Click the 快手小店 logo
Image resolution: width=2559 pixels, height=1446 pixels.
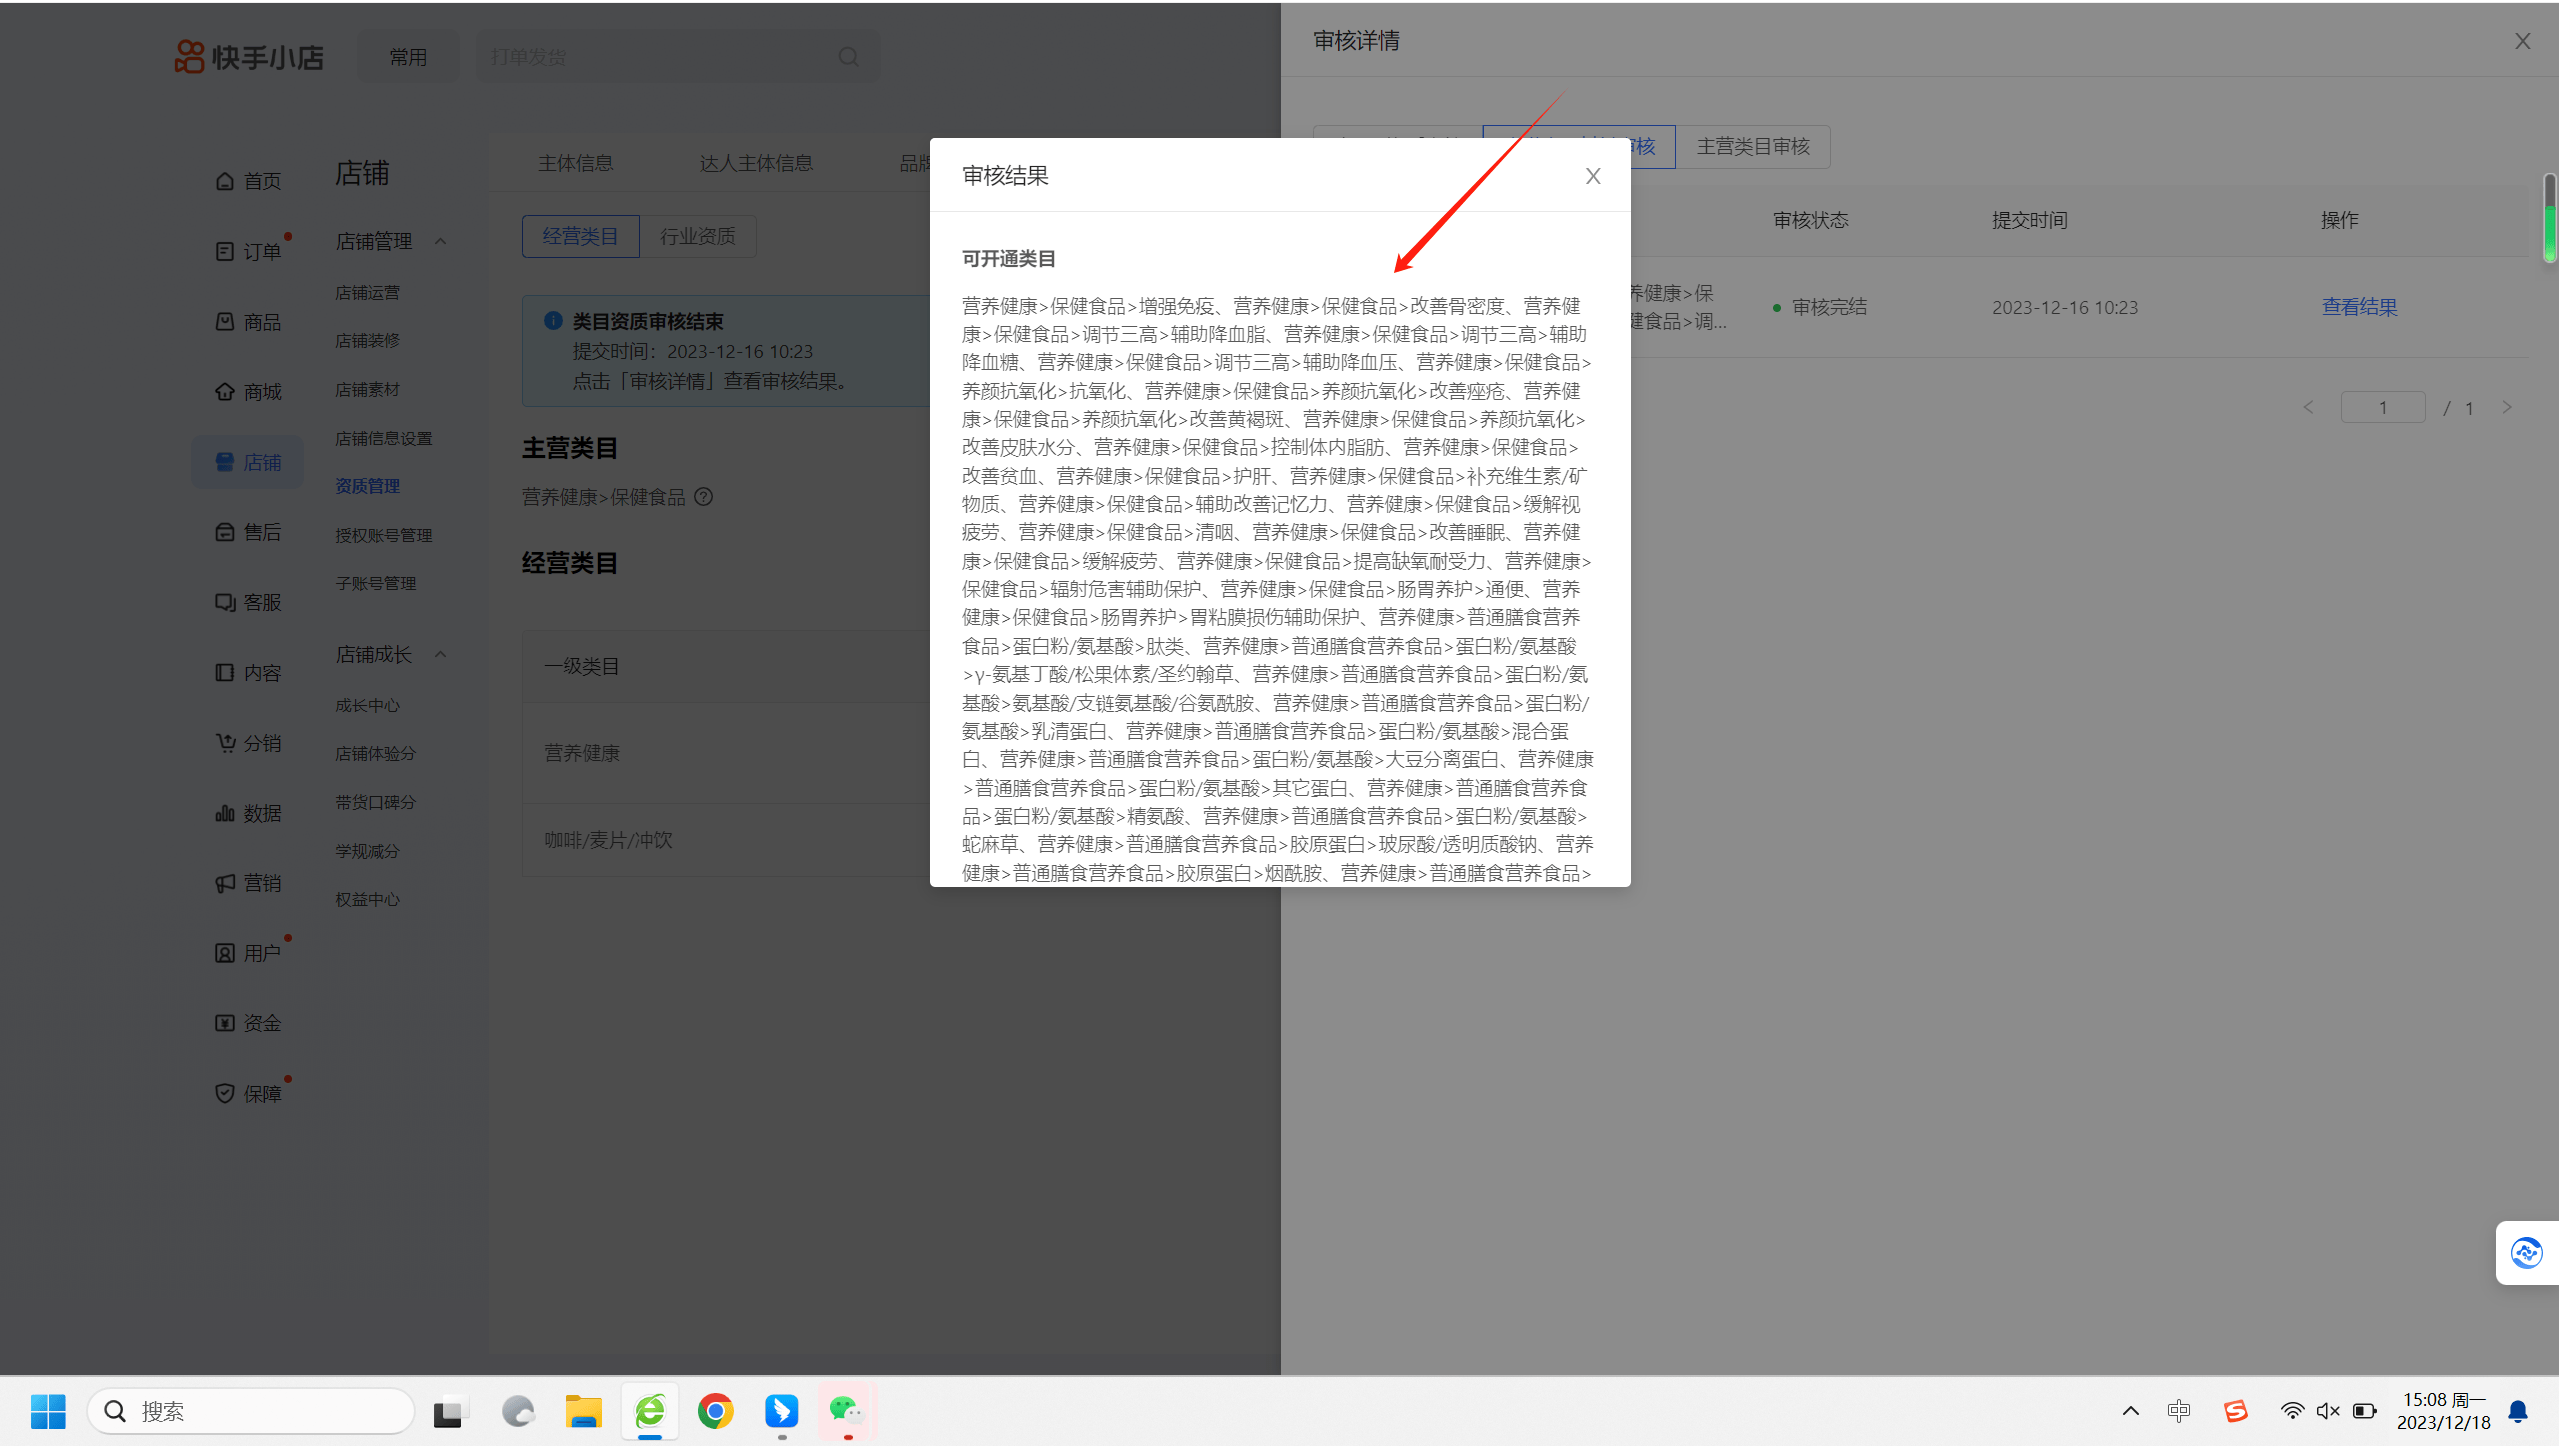point(249,57)
